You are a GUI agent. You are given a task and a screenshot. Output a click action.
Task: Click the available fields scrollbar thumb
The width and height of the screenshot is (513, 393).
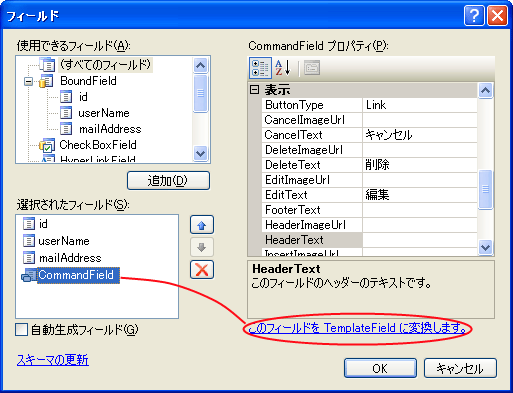coord(201,93)
